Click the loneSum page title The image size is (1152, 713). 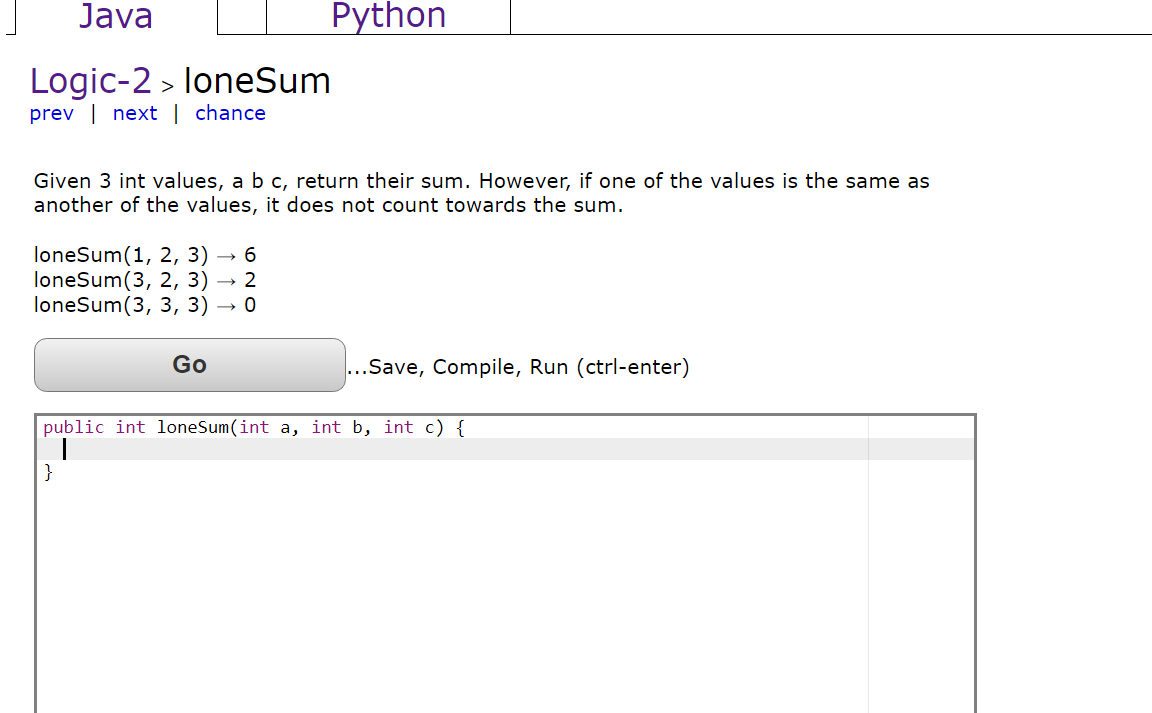[257, 80]
